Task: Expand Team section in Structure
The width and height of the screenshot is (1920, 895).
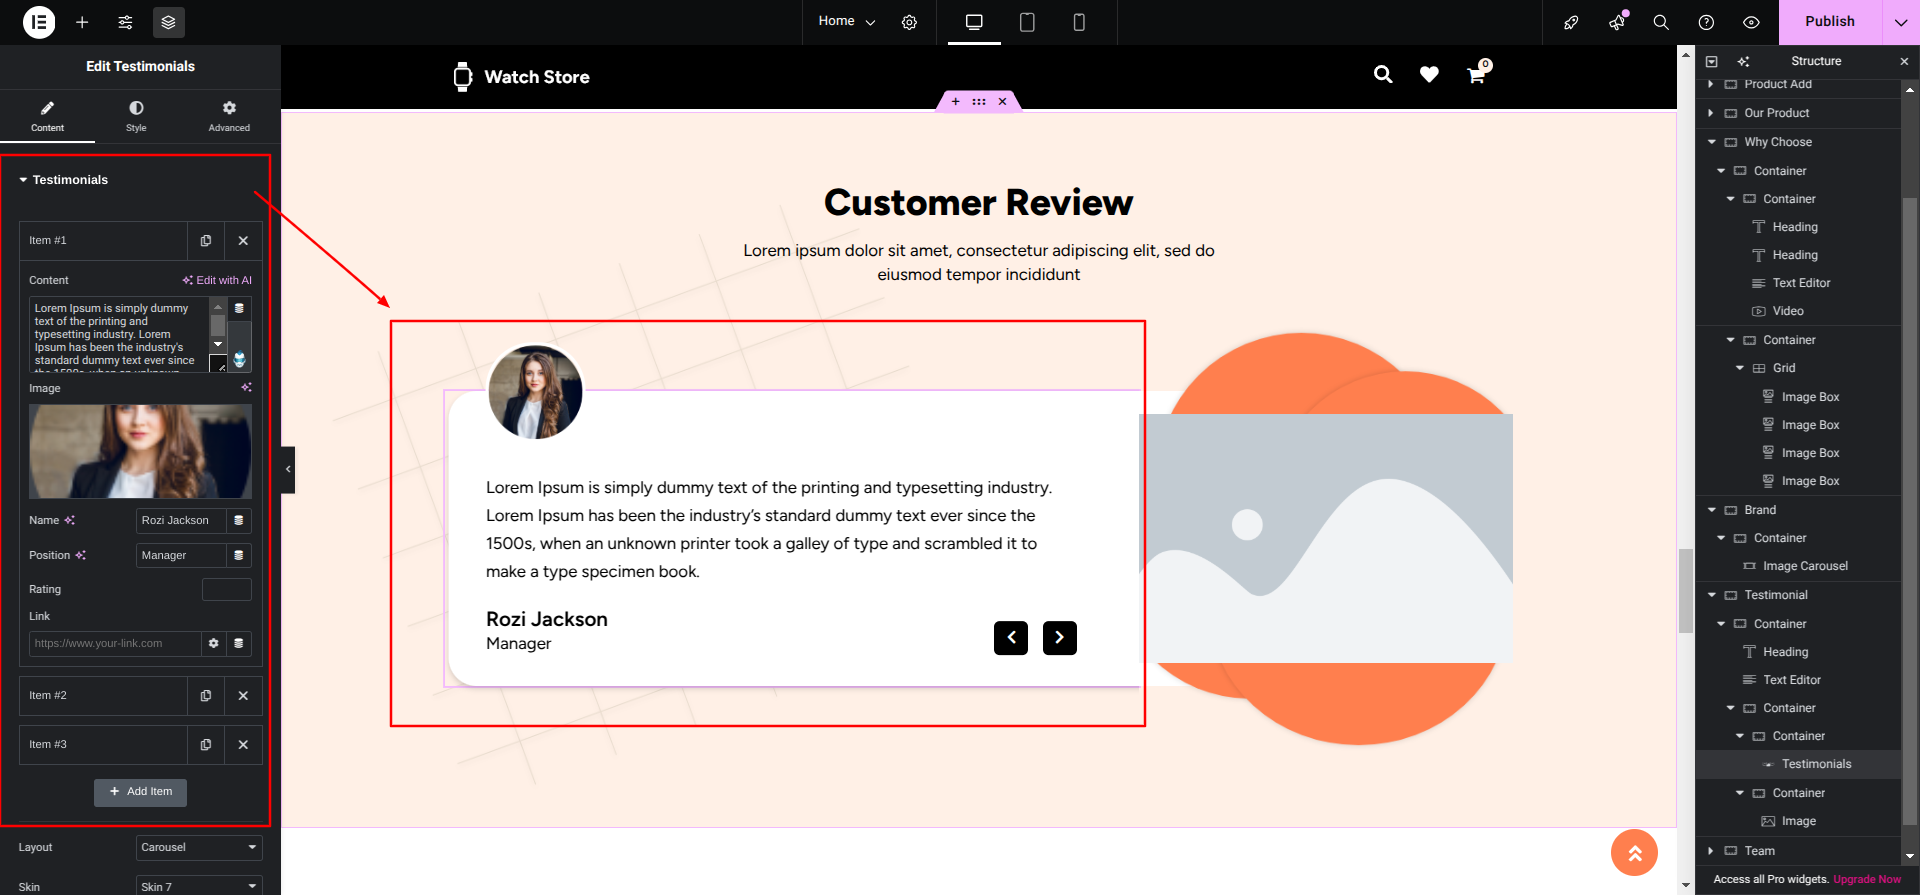Action: 1712,851
